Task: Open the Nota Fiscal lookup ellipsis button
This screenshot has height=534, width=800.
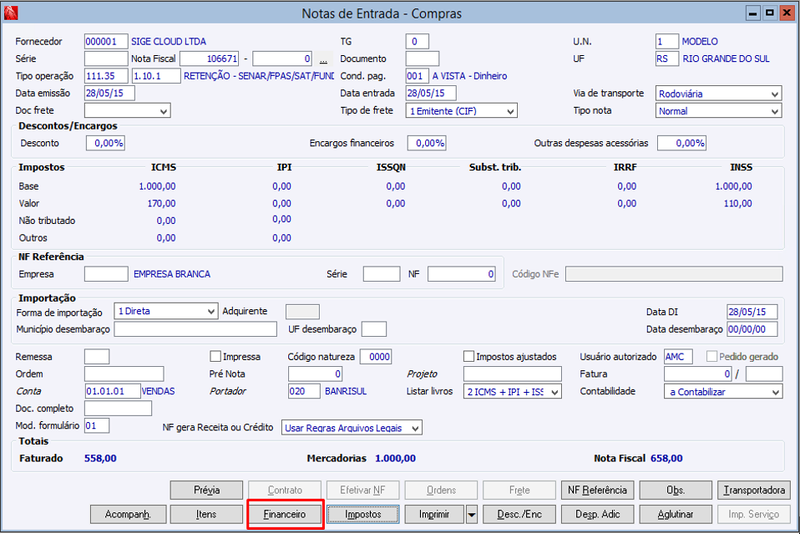Action: [x=323, y=59]
